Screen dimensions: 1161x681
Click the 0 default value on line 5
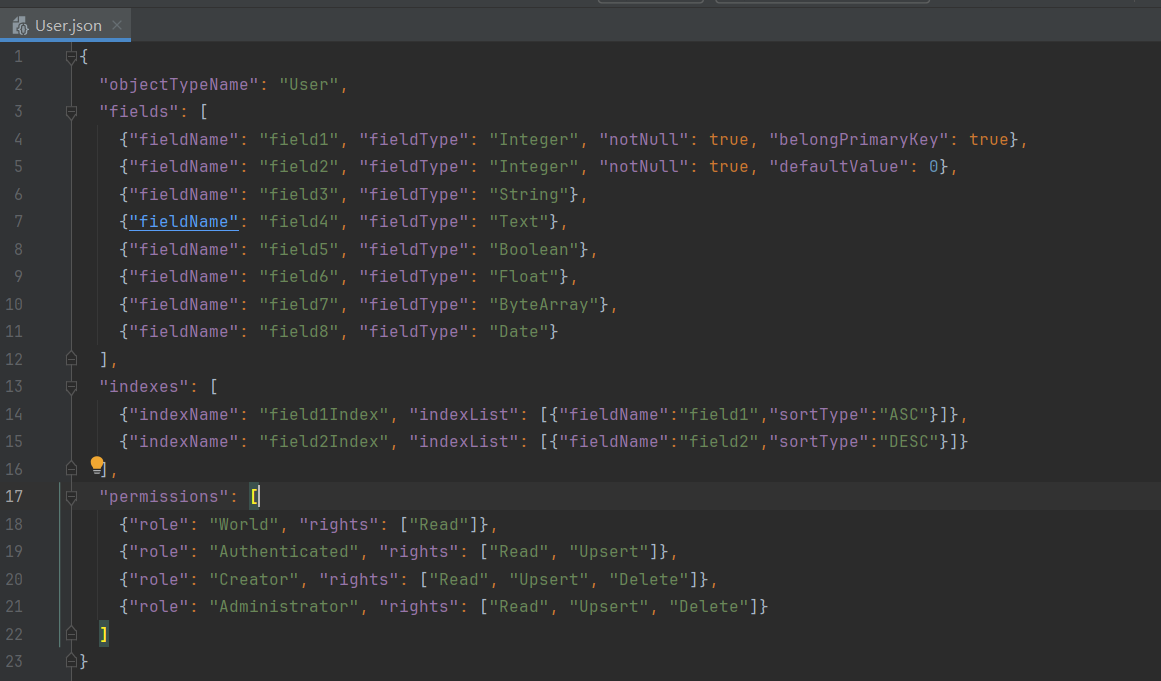tap(934, 167)
